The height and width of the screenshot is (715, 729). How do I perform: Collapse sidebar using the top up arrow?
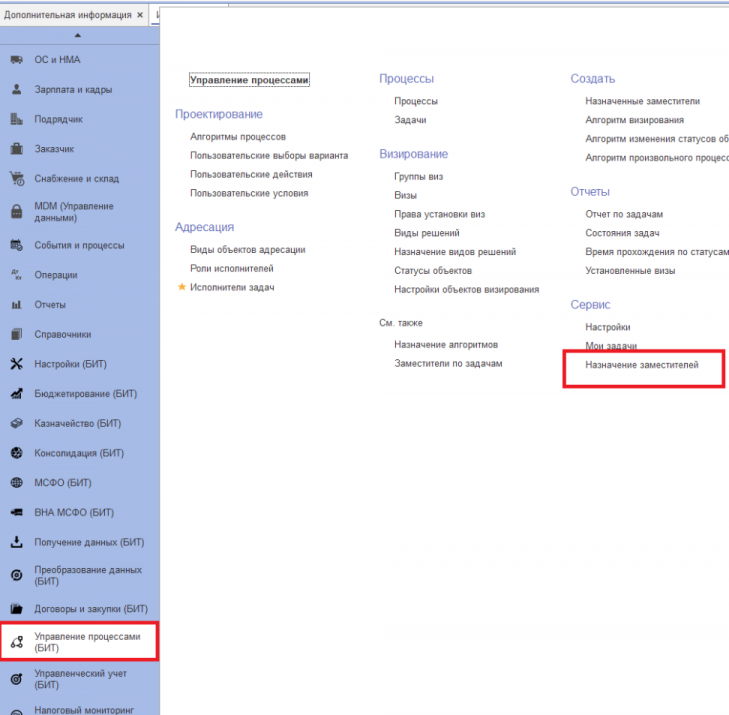click(78, 35)
